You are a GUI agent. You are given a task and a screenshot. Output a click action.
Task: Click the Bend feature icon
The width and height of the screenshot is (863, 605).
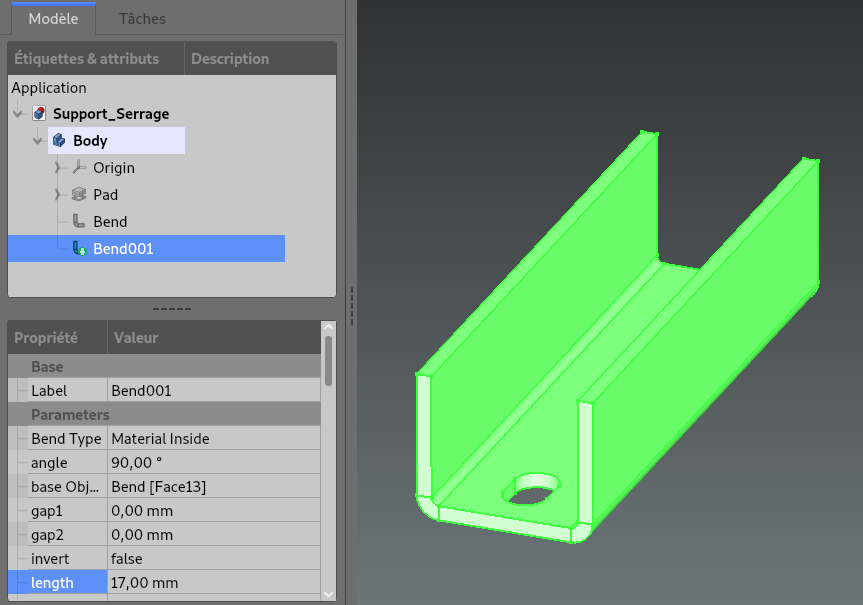79,222
